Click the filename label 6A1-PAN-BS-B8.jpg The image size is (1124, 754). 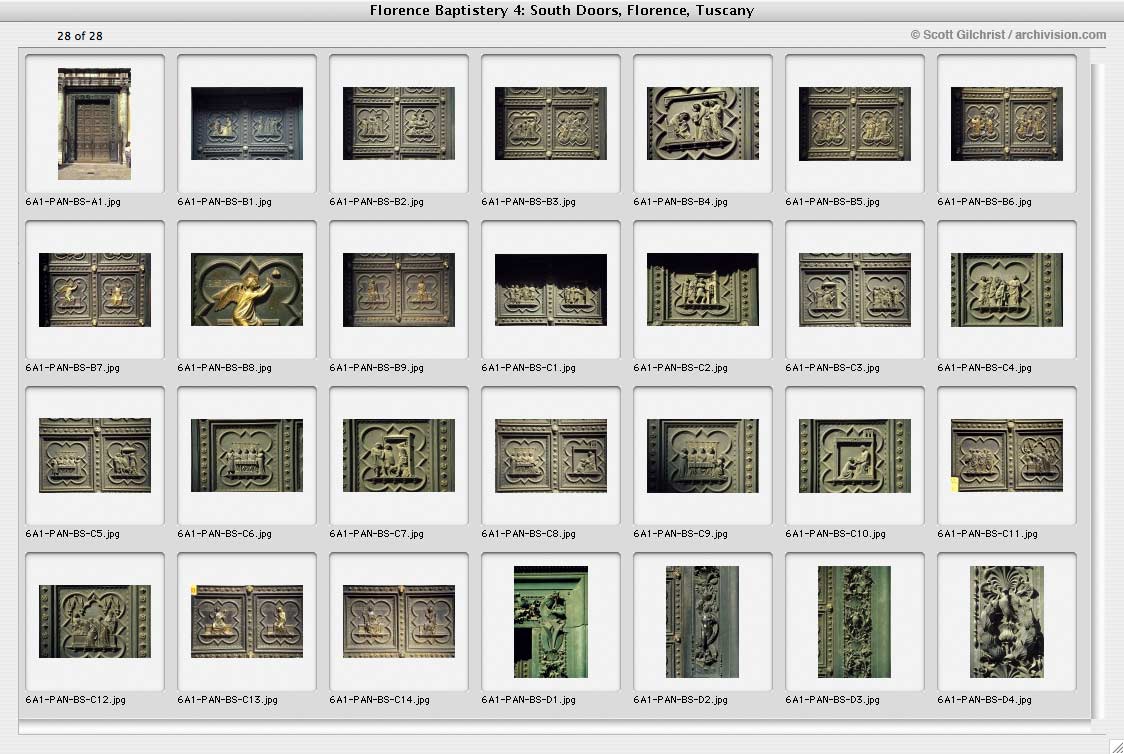[x=224, y=368]
